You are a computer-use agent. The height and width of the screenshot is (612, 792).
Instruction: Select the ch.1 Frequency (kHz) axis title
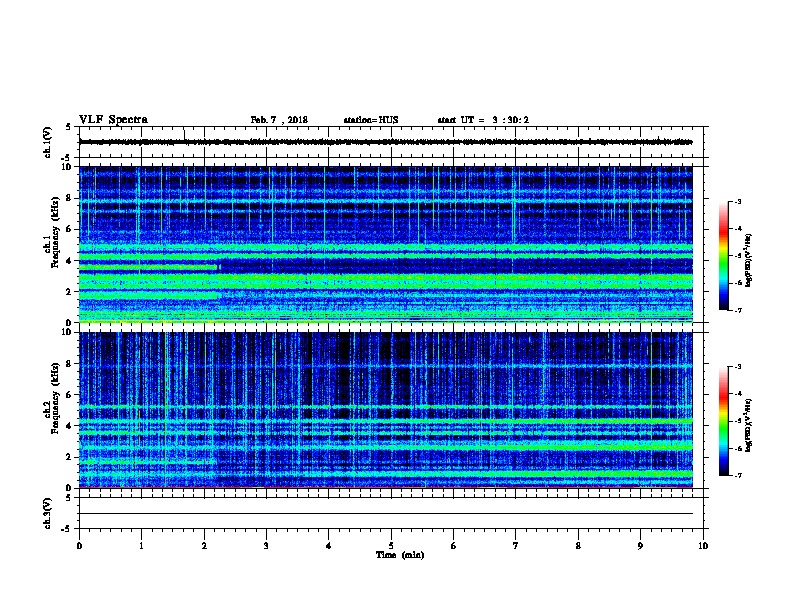tap(52, 232)
